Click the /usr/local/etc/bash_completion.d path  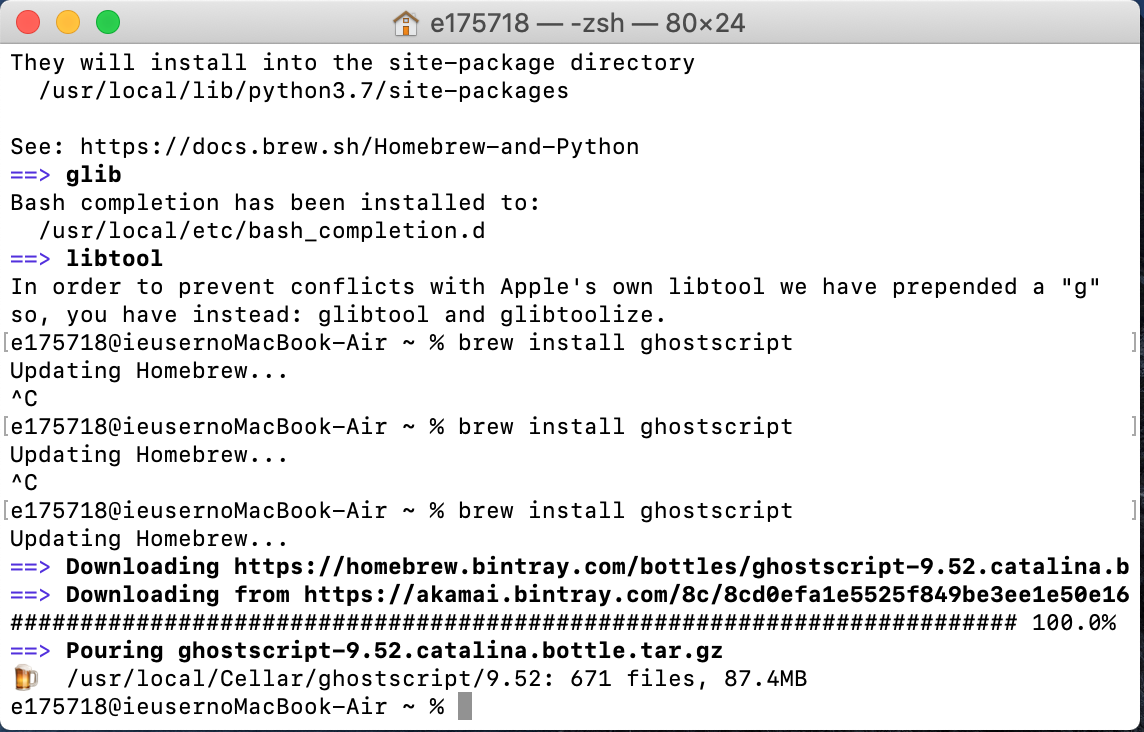point(262,231)
